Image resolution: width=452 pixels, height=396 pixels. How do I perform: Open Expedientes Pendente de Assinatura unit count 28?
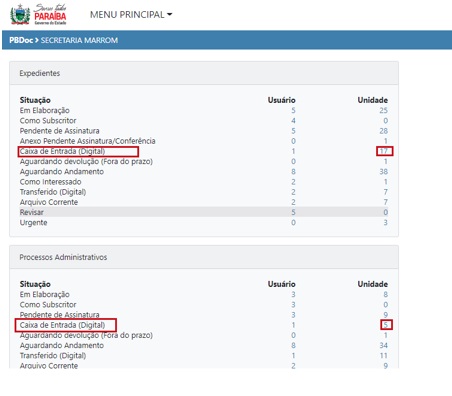pyautogui.click(x=383, y=131)
